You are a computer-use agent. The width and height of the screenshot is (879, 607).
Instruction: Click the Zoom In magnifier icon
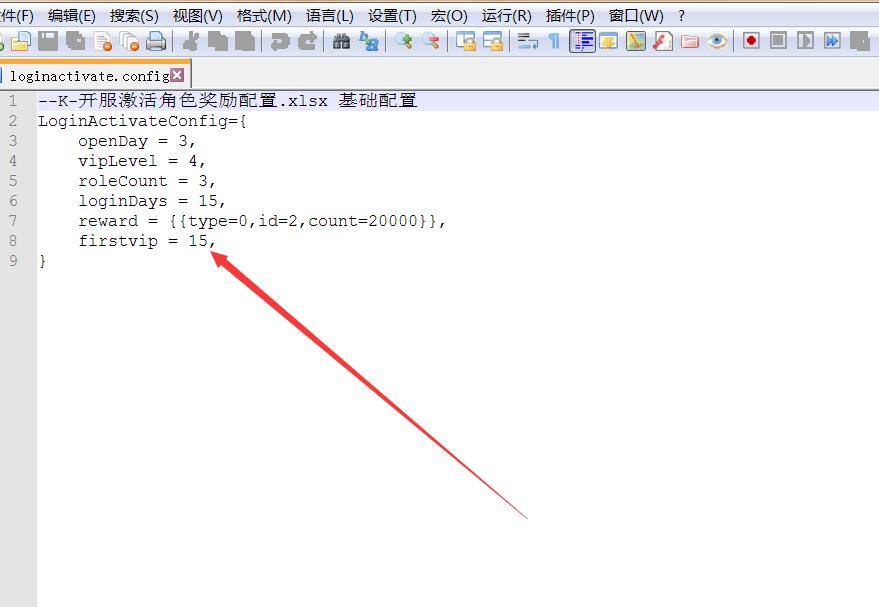403,41
